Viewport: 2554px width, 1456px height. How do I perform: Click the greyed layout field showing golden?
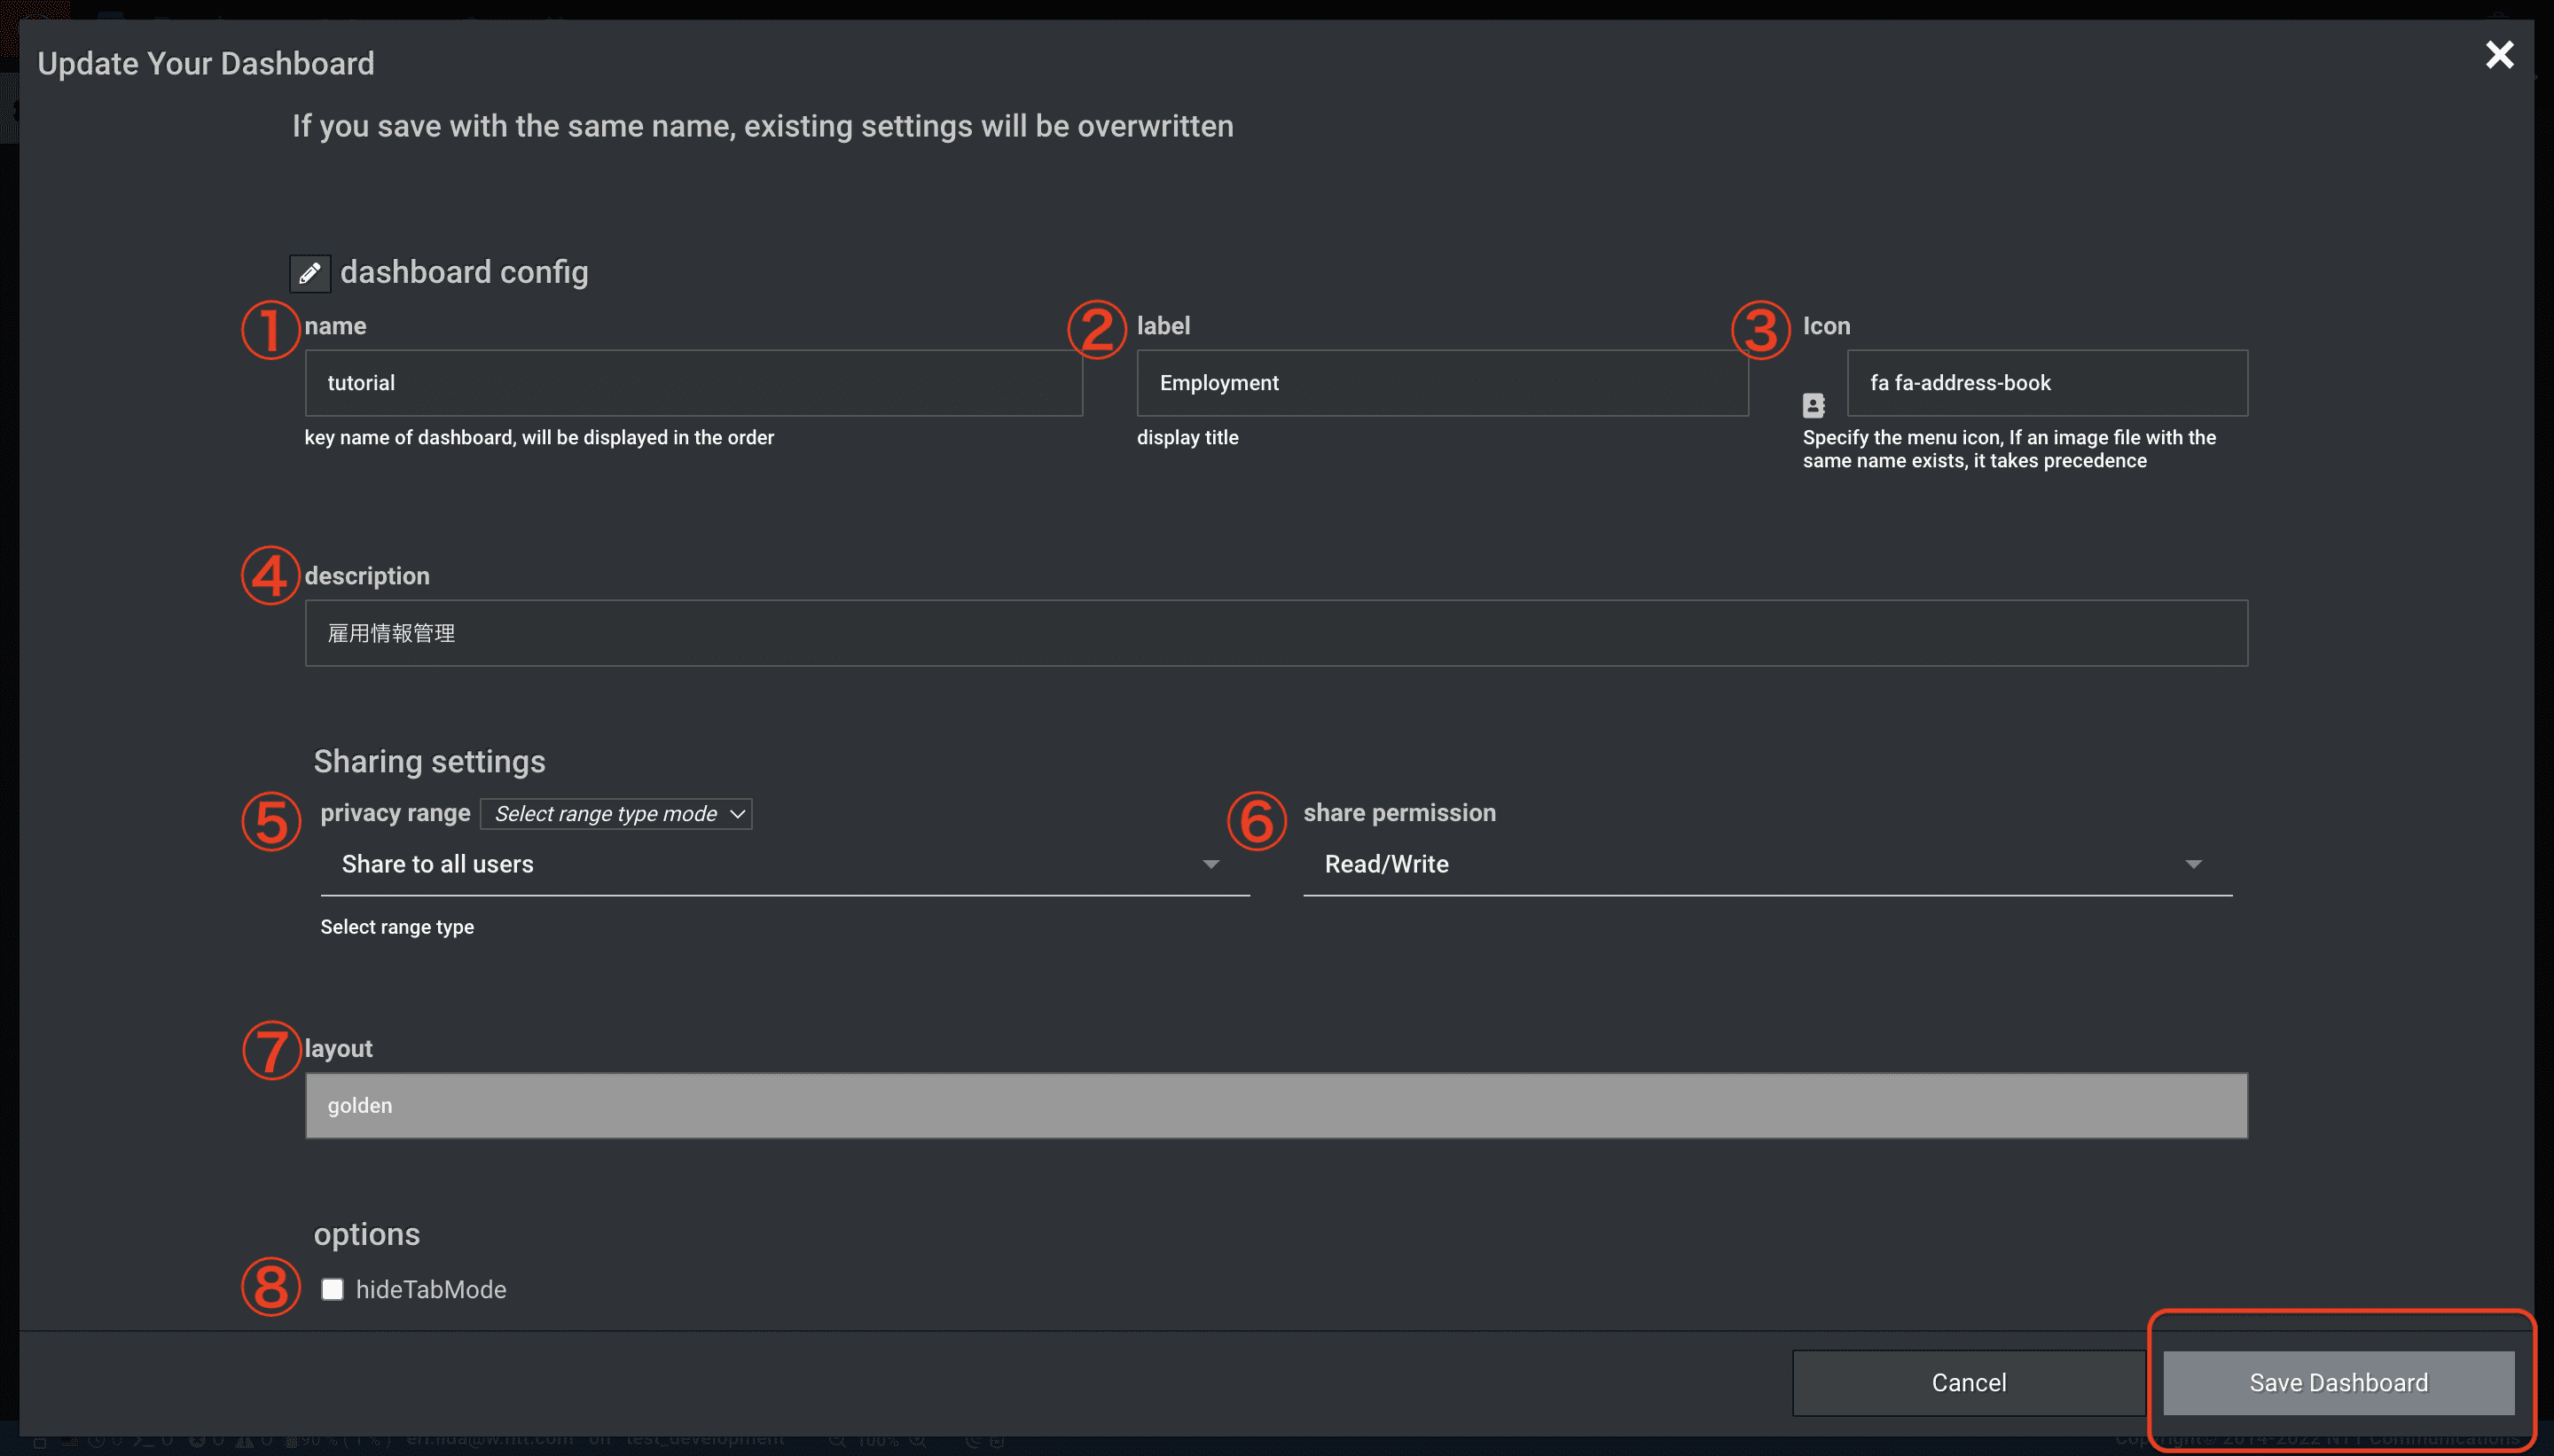[1276, 1105]
